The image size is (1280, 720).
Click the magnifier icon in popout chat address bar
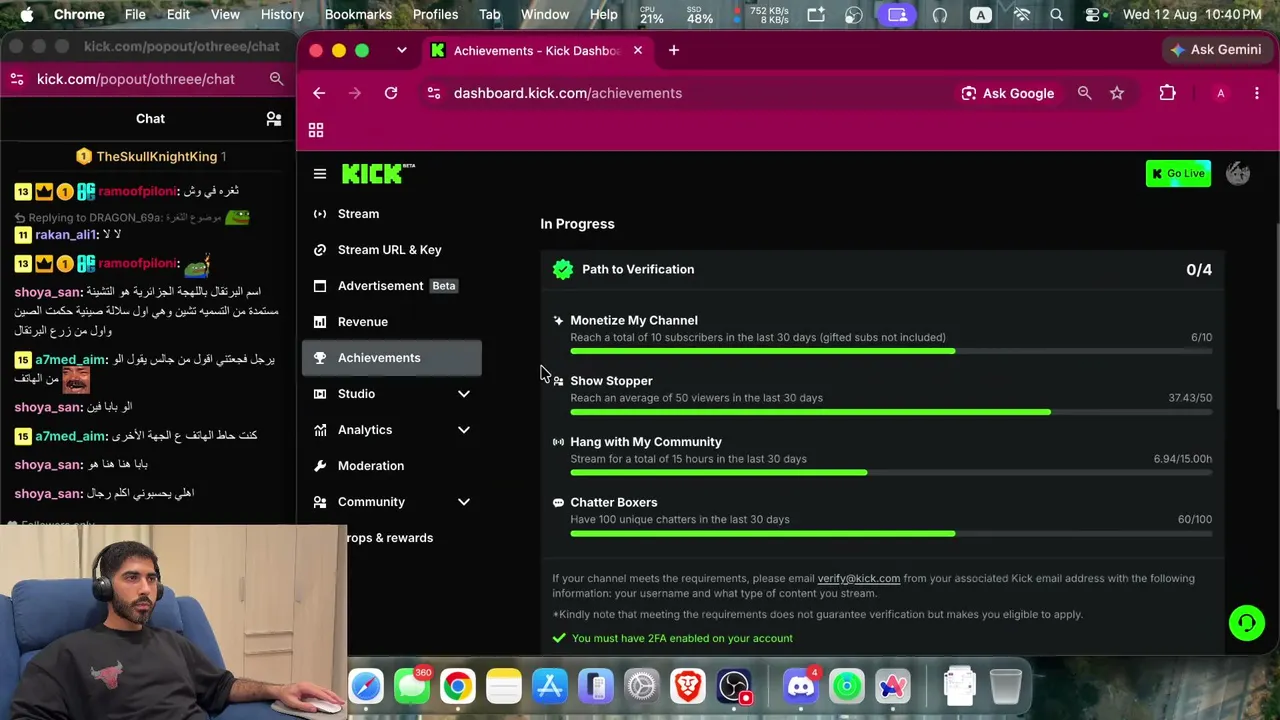click(276, 79)
